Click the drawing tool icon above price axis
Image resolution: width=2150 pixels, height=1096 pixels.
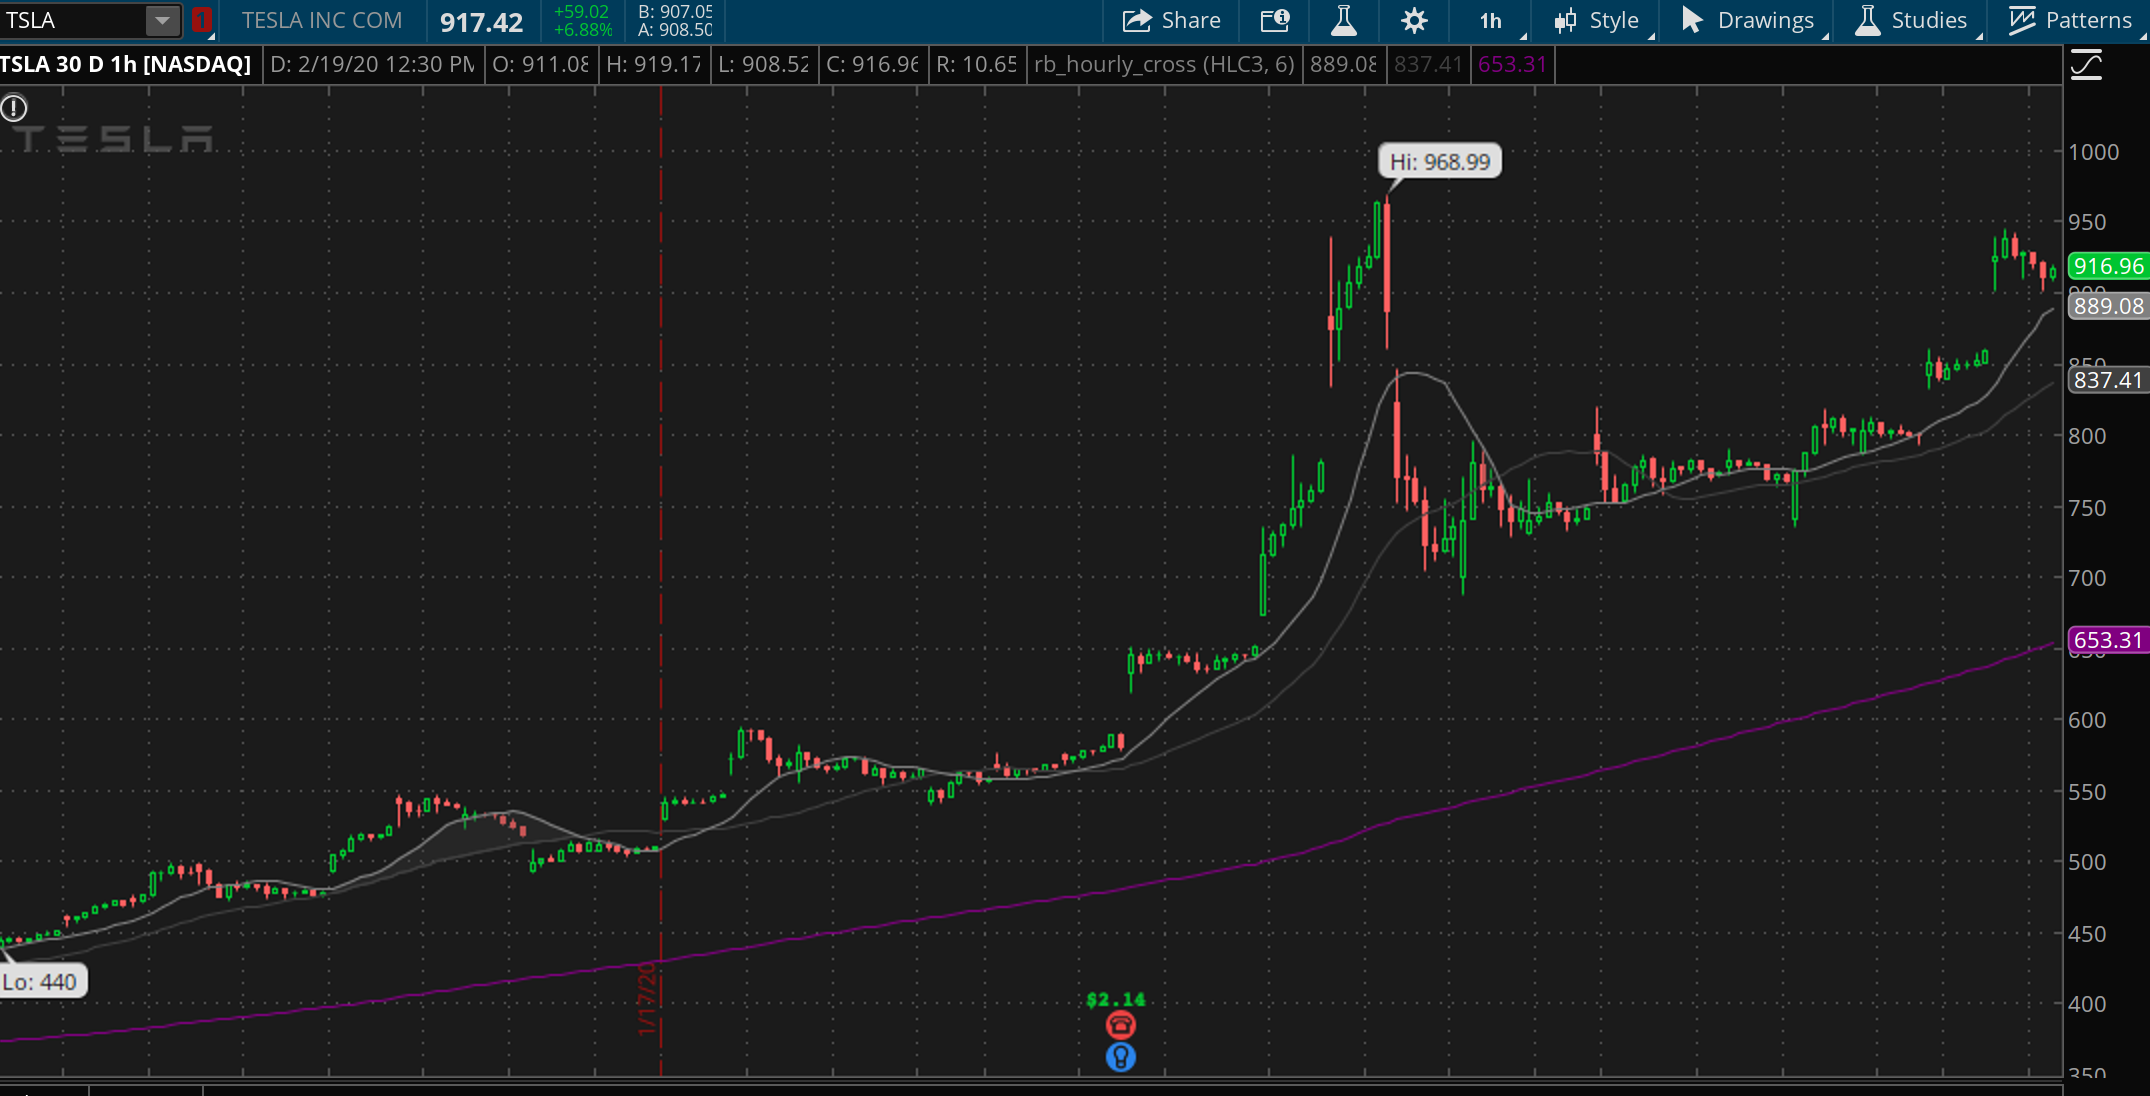tap(2086, 66)
